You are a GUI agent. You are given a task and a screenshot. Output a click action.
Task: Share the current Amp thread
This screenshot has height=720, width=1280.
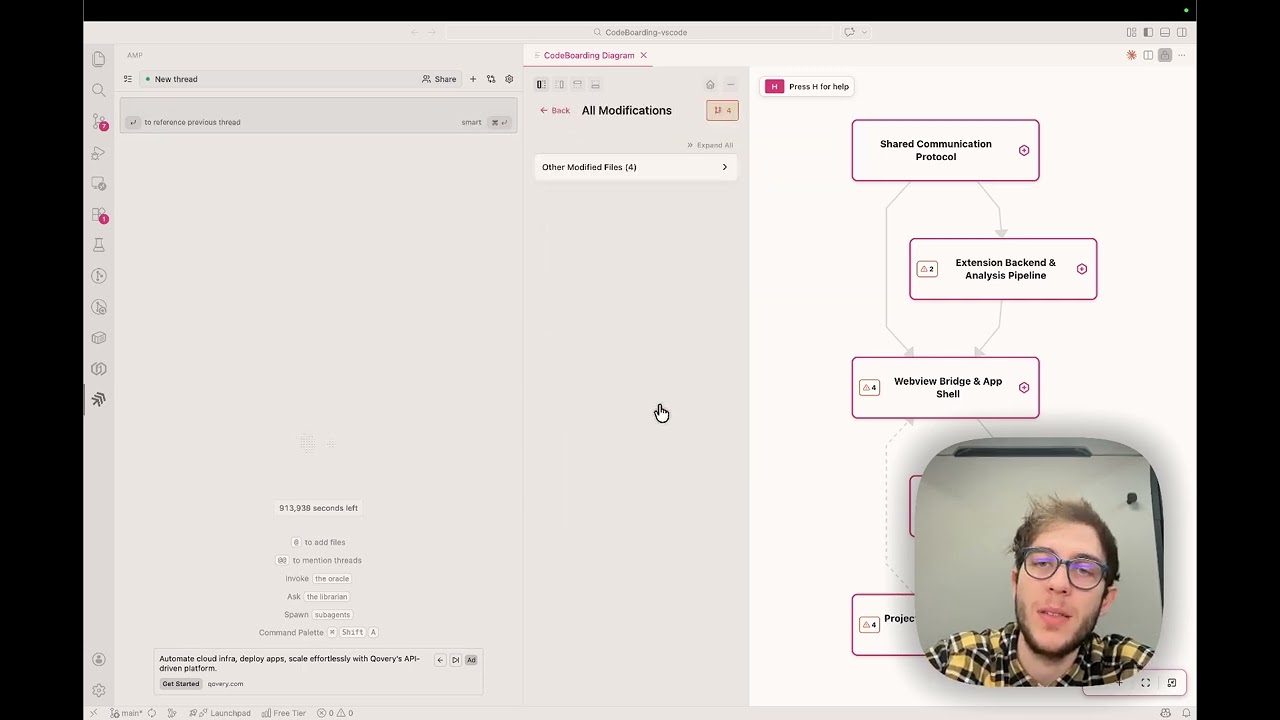pyautogui.click(x=439, y=79)
